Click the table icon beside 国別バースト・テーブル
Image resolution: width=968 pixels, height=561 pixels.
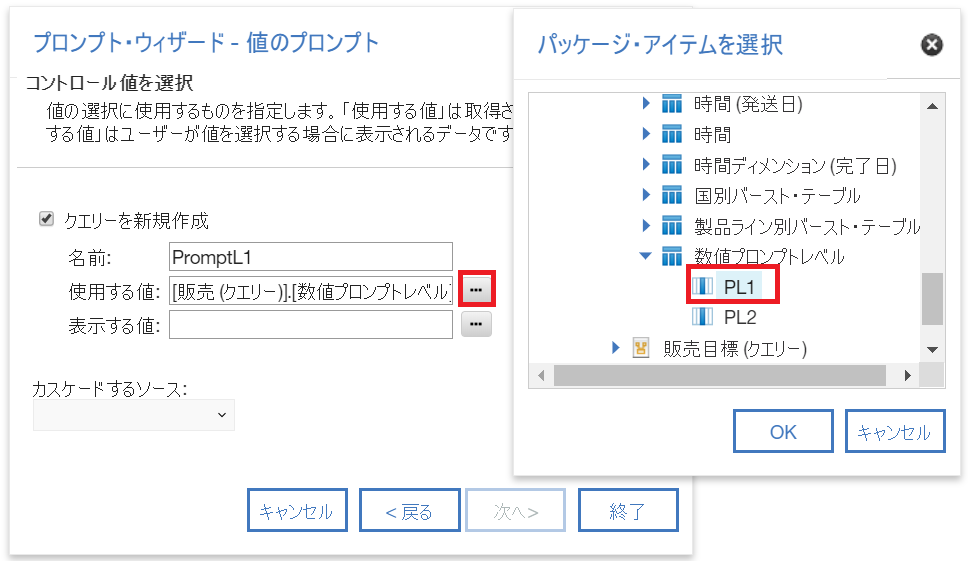(672, 195)
